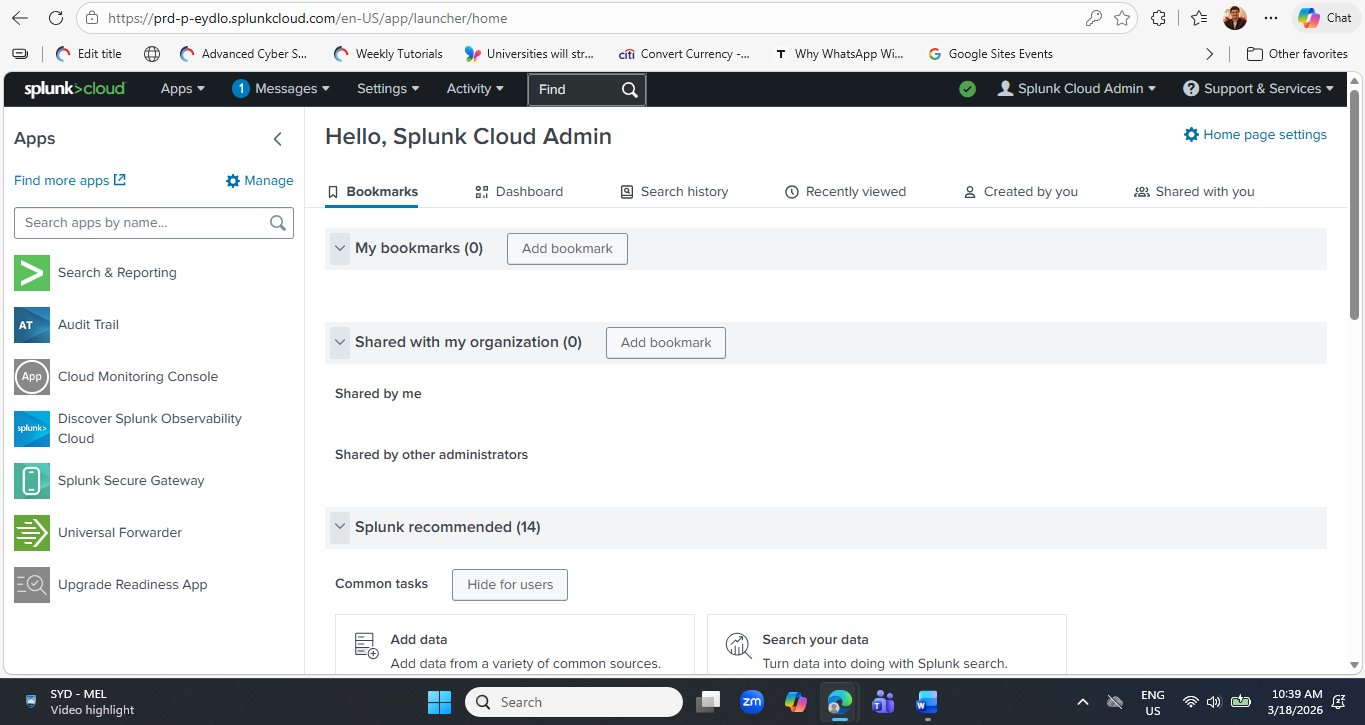1365x725 pixels.
Task: Open the Splunk Cloud Admin account menu
Action: coord(1077,88)
